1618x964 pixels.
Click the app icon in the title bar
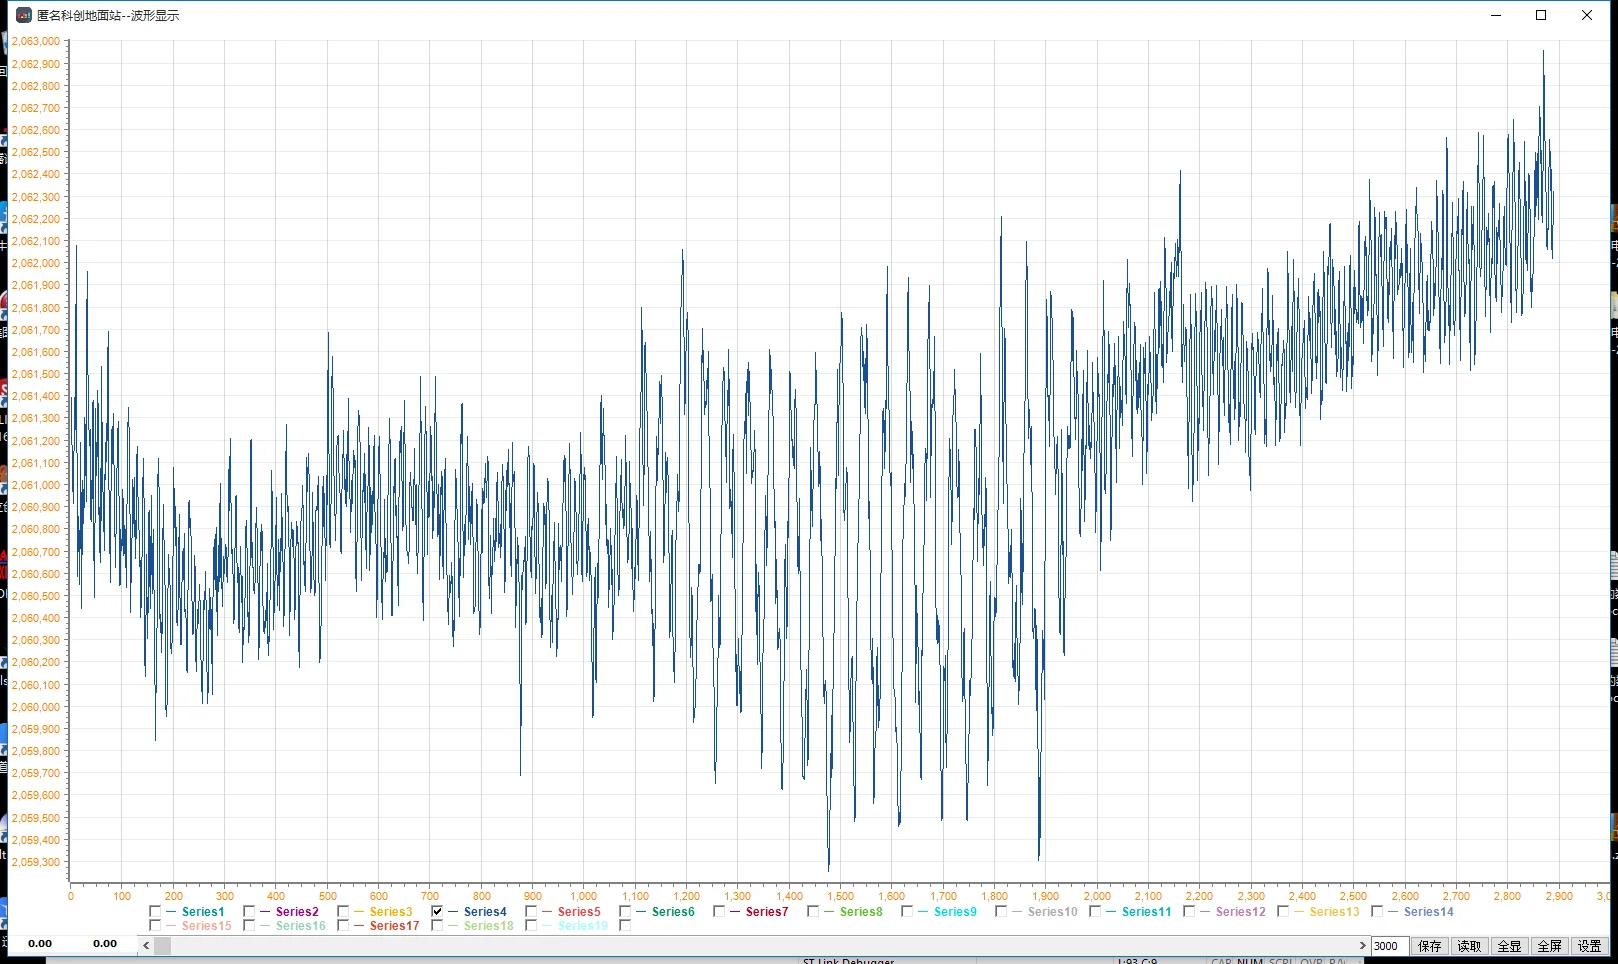tap(24, 15)
